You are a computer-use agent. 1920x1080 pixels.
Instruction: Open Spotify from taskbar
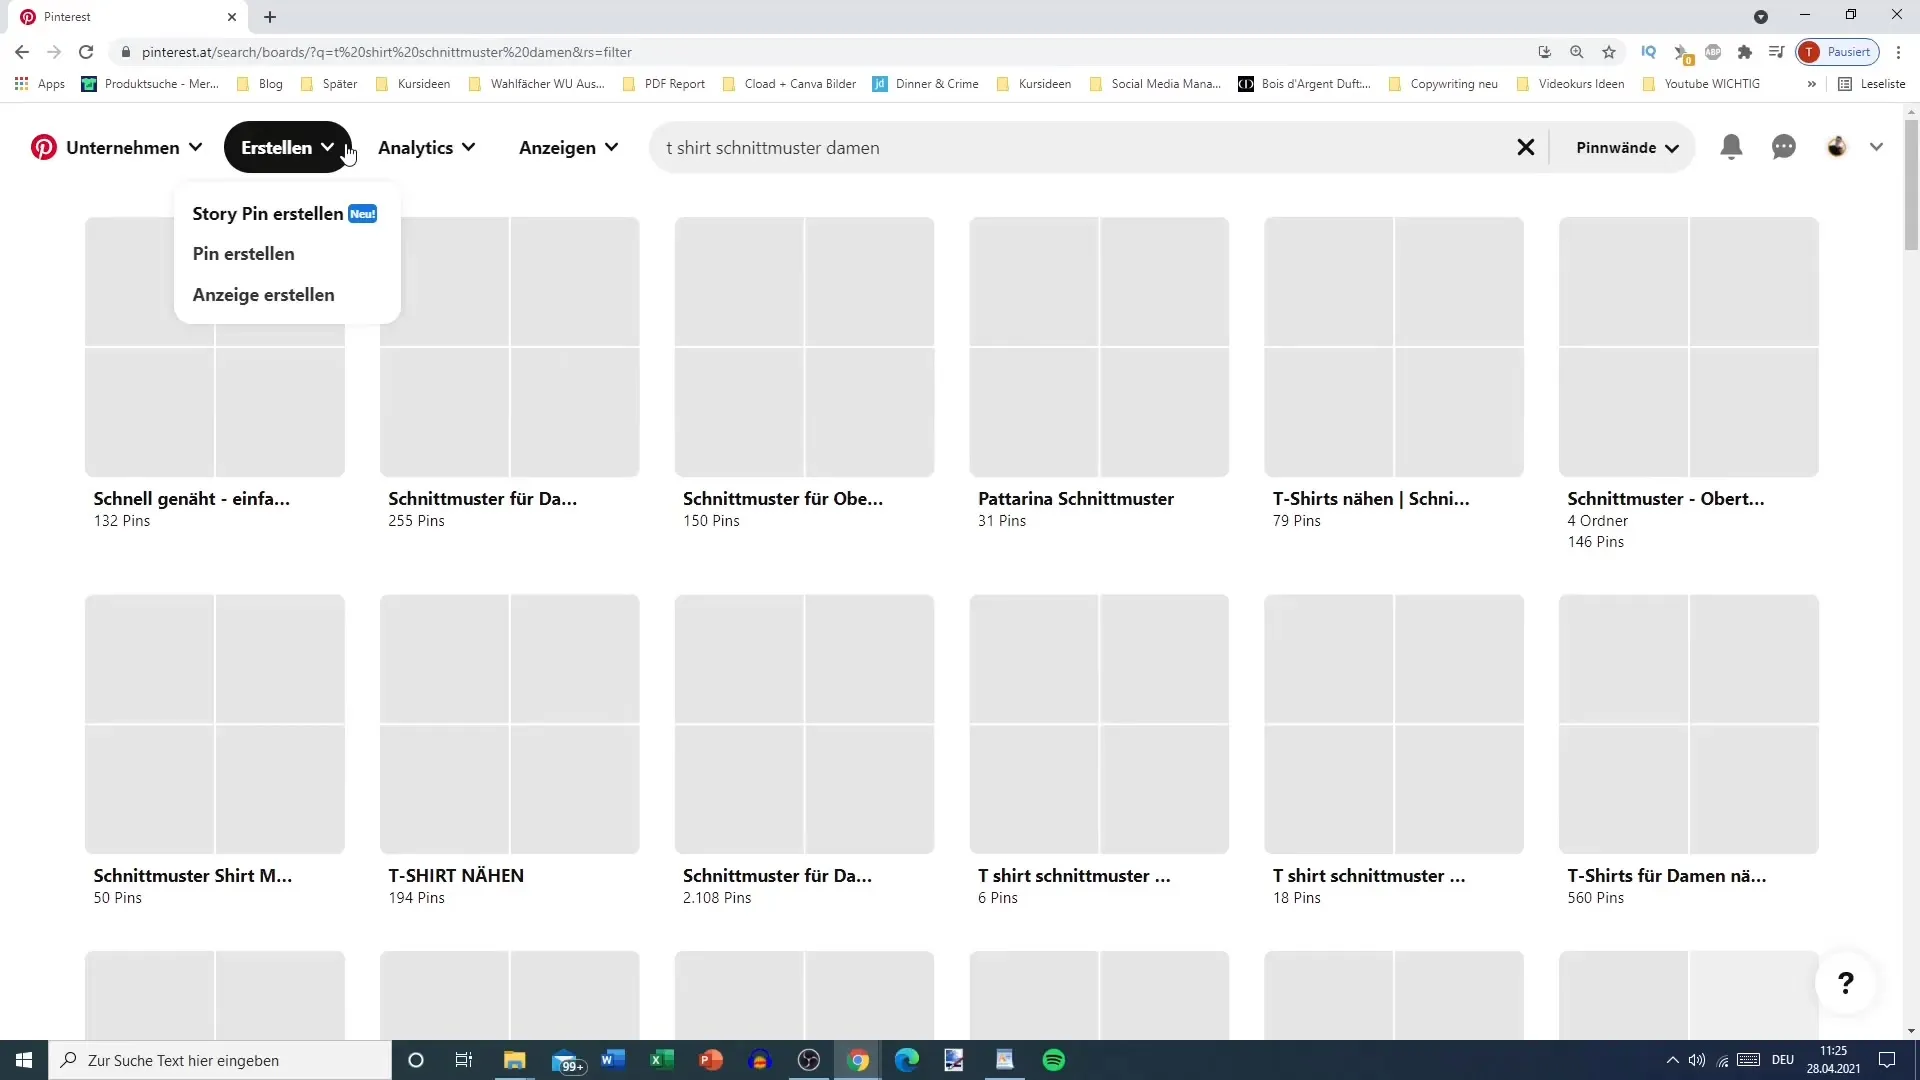pos(1054,1060)
